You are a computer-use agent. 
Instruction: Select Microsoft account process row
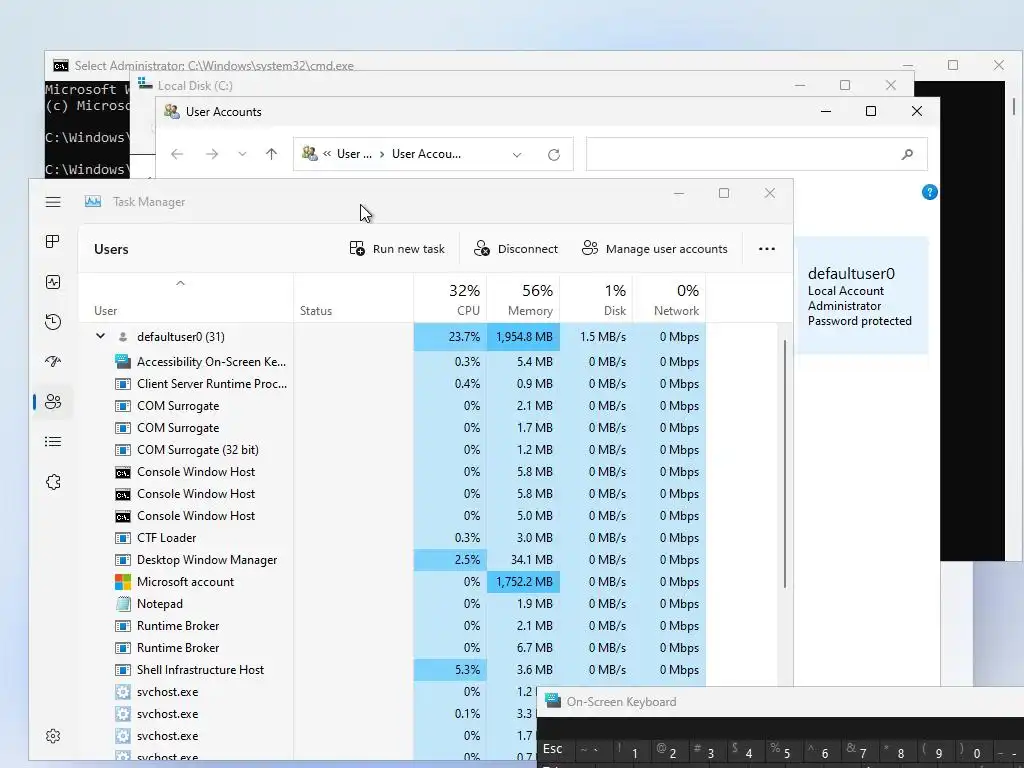coord(392,582)
